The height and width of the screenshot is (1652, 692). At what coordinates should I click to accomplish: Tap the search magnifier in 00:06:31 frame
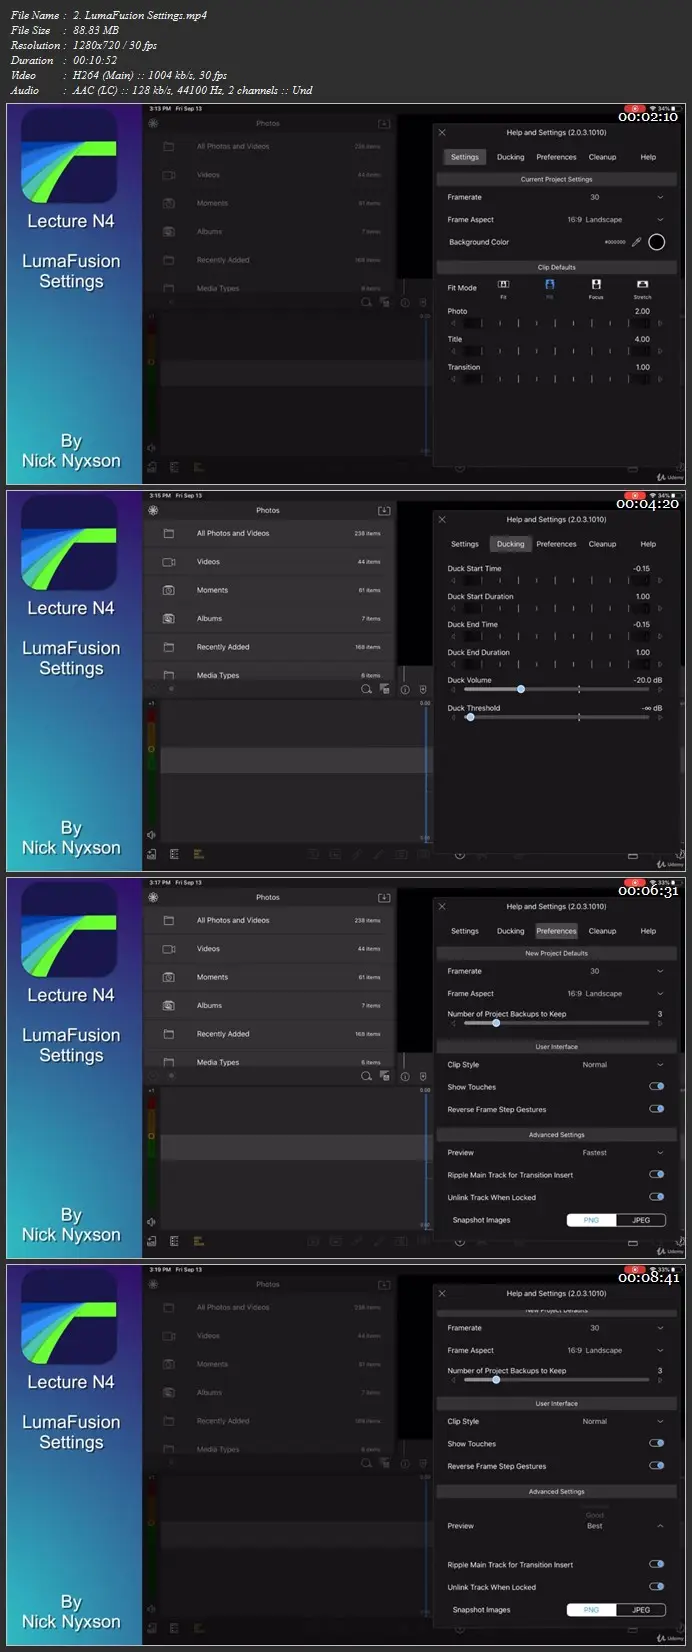pos(367,1076)
